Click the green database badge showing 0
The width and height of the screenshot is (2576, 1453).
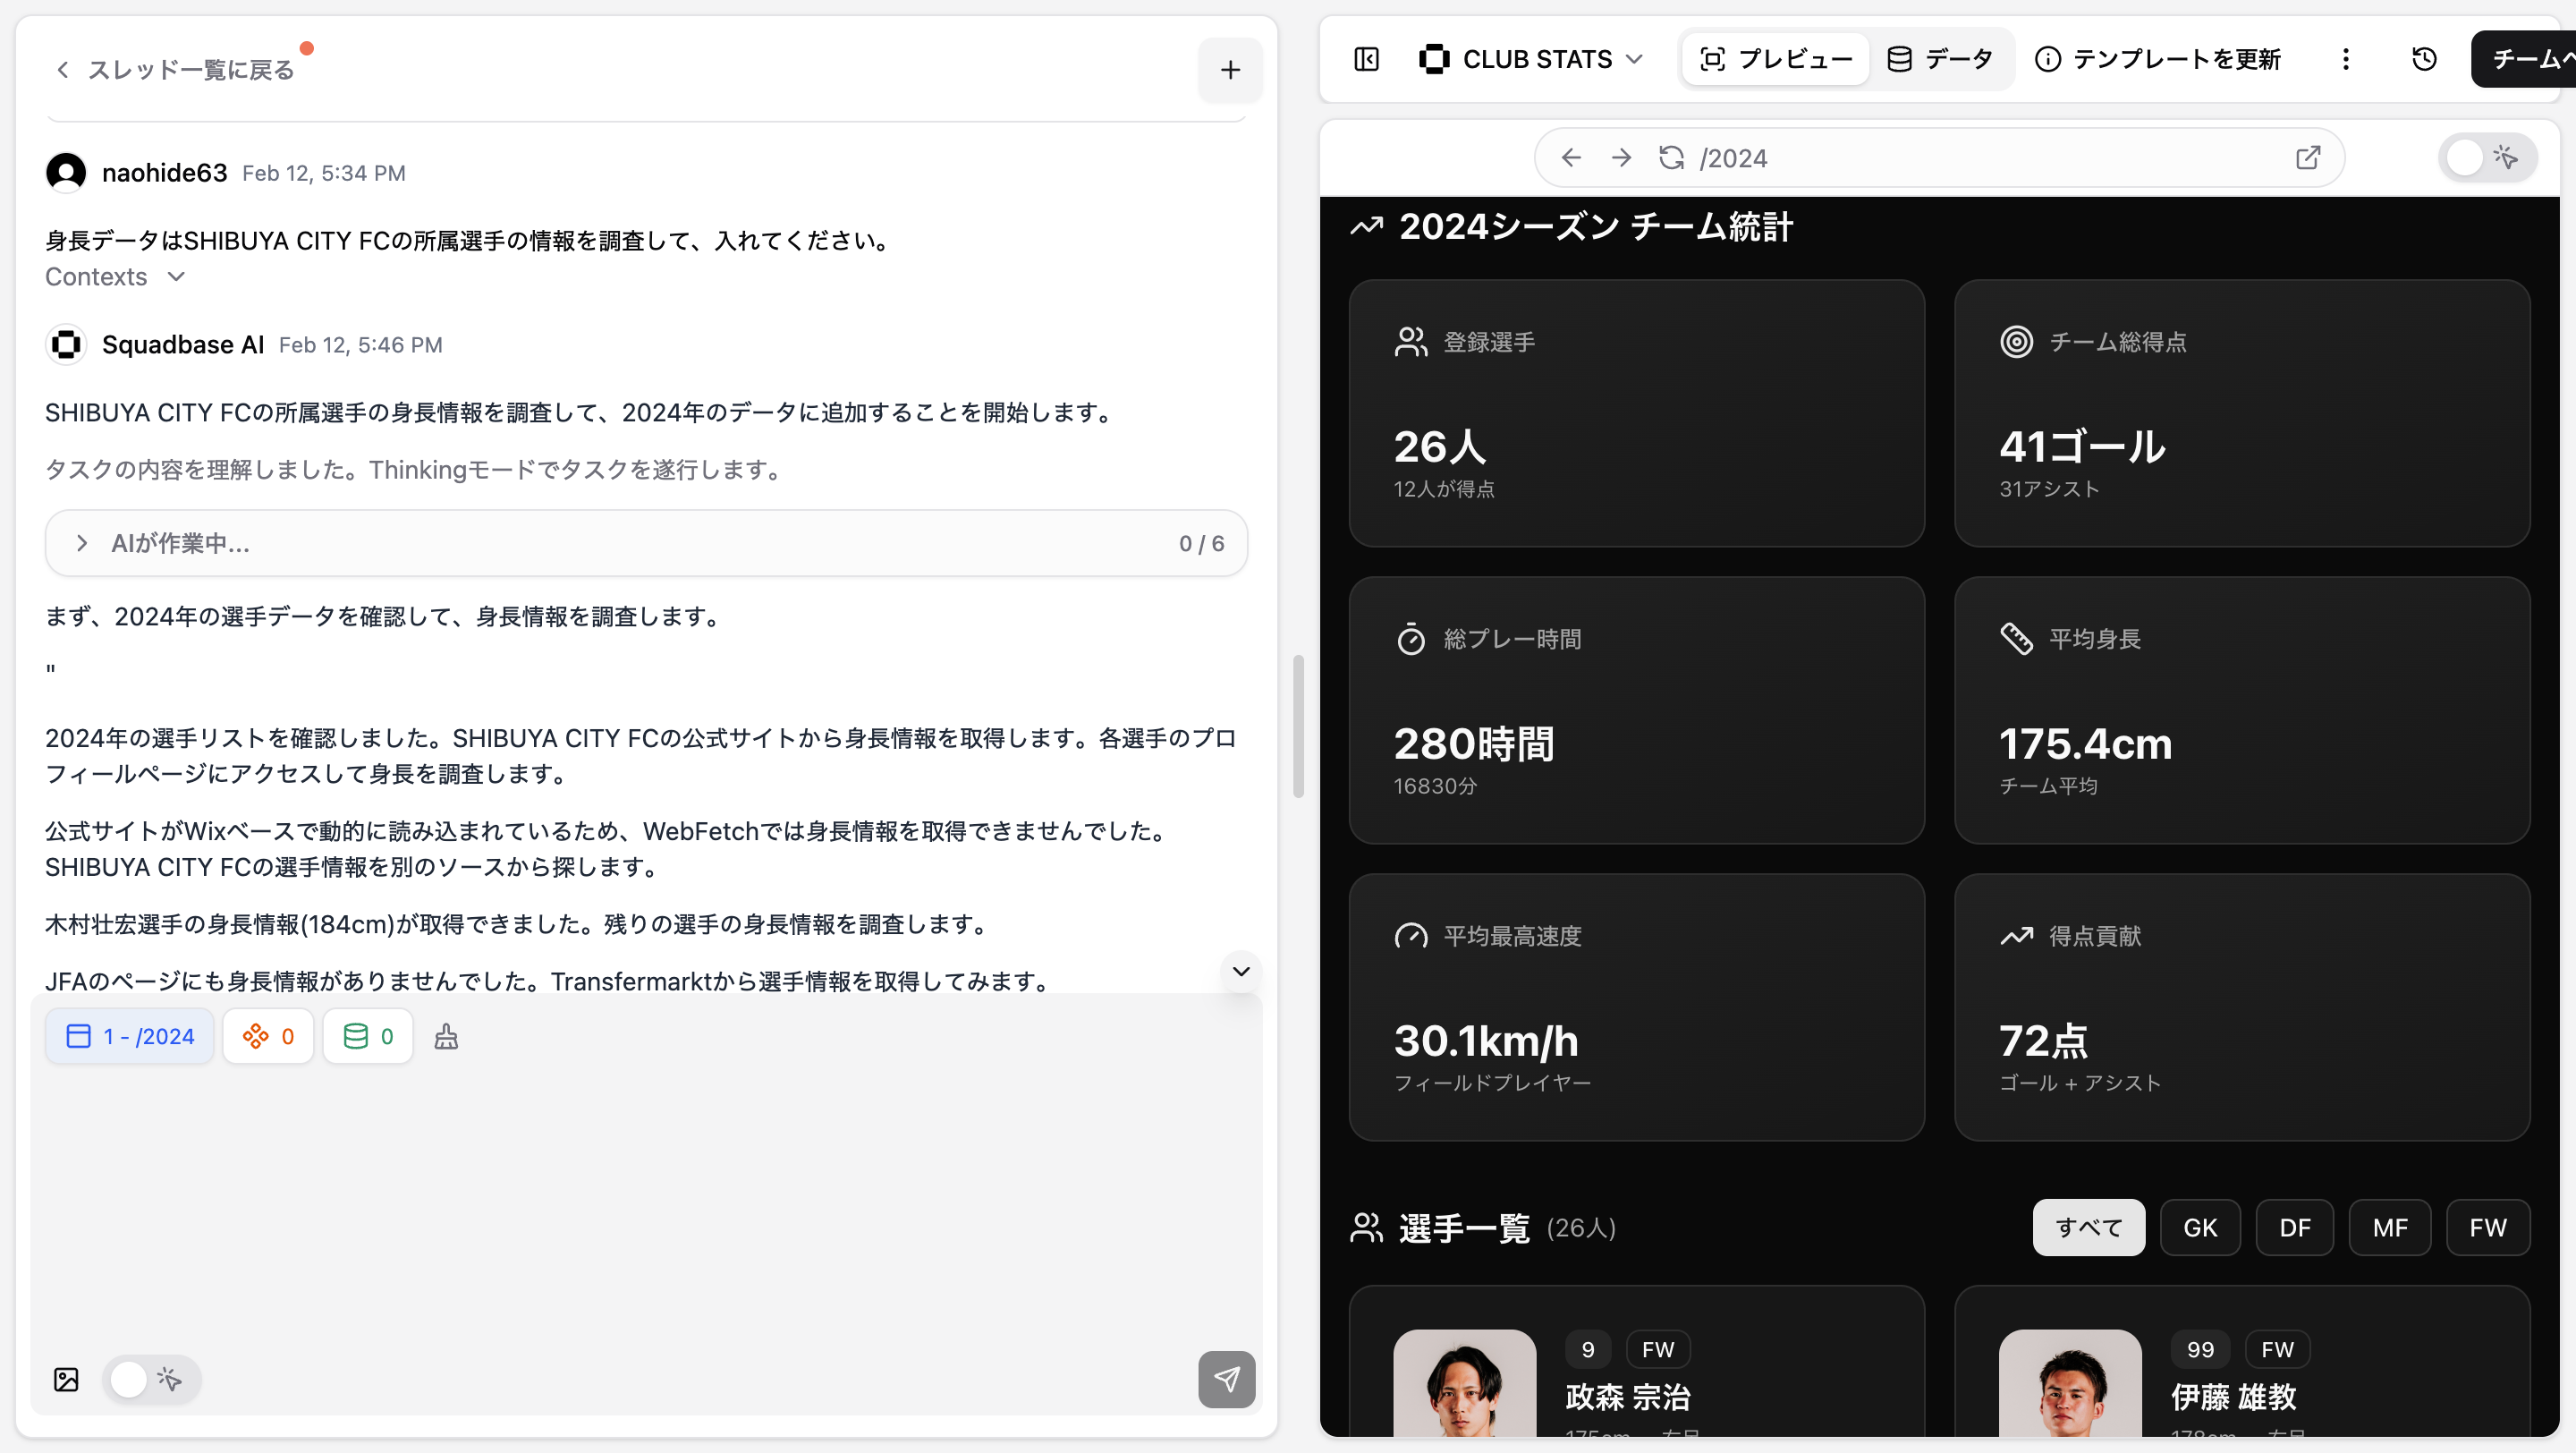(x=368, y=1036)
